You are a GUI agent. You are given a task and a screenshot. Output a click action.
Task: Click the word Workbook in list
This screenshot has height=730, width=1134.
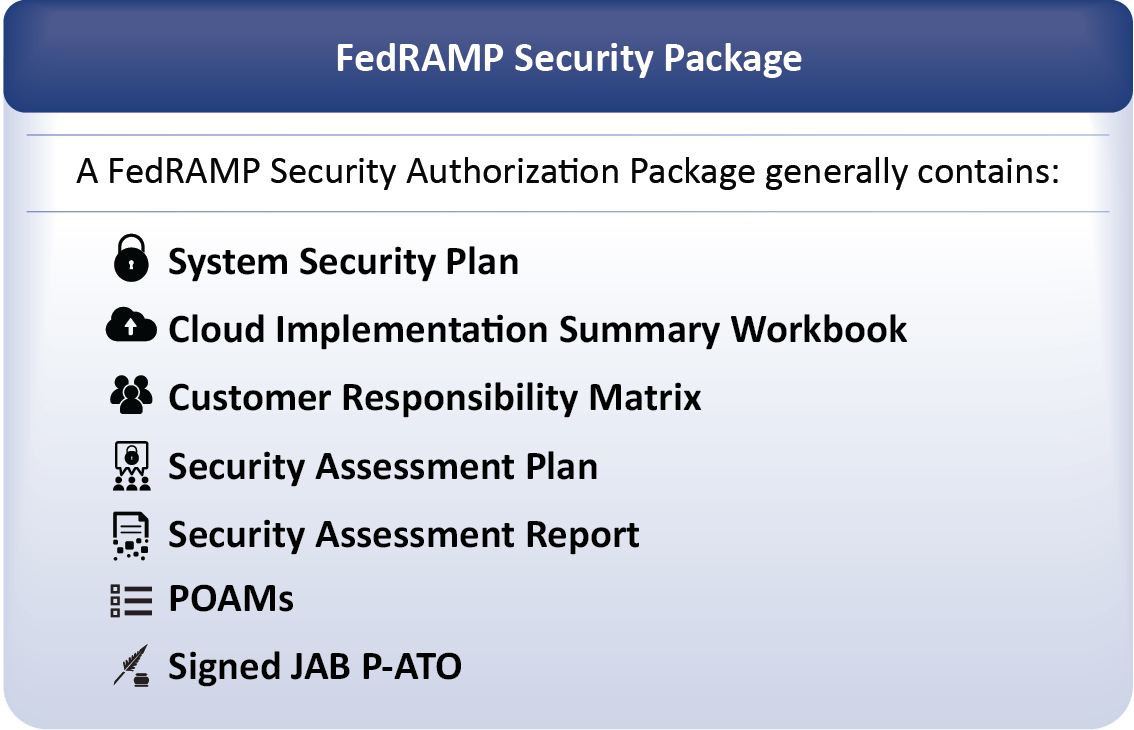[819, 329]
